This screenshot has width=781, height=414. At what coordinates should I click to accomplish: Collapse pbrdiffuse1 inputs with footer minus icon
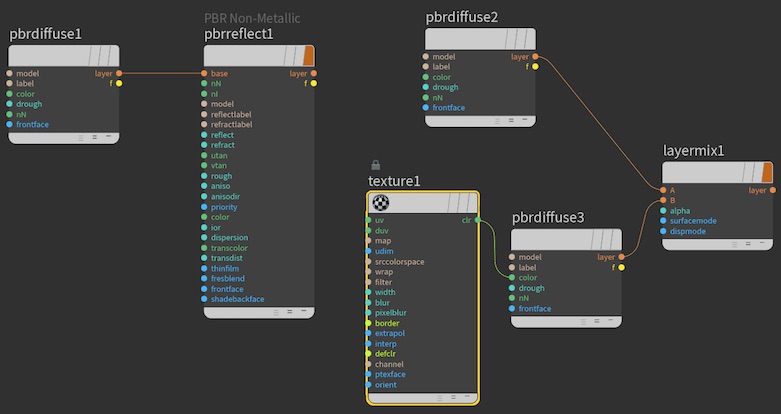click(x=108, y=136)
